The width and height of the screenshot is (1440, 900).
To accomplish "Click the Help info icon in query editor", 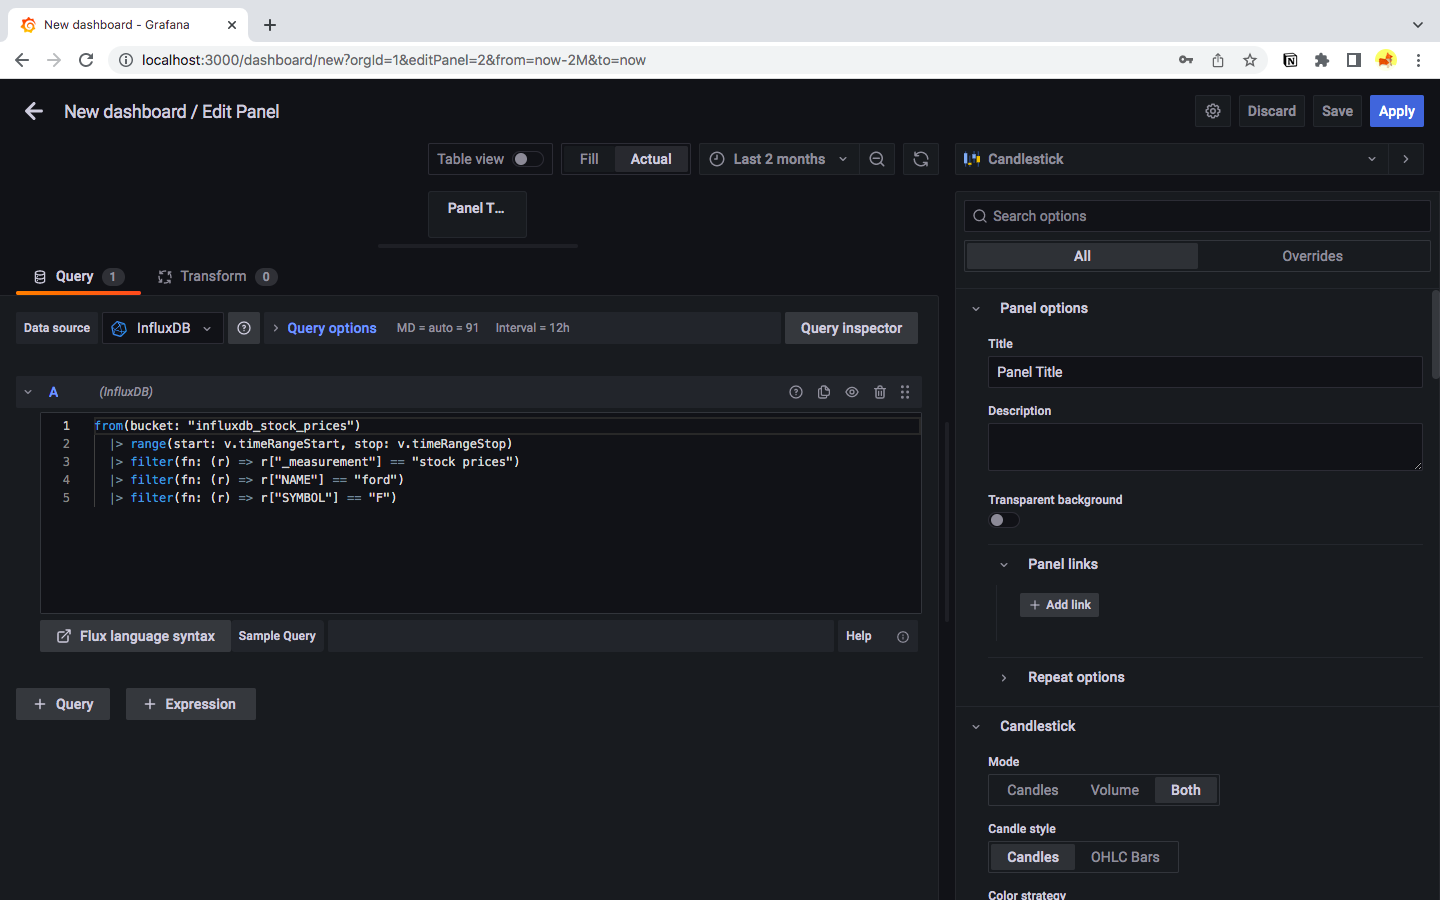I will point(903,636).
